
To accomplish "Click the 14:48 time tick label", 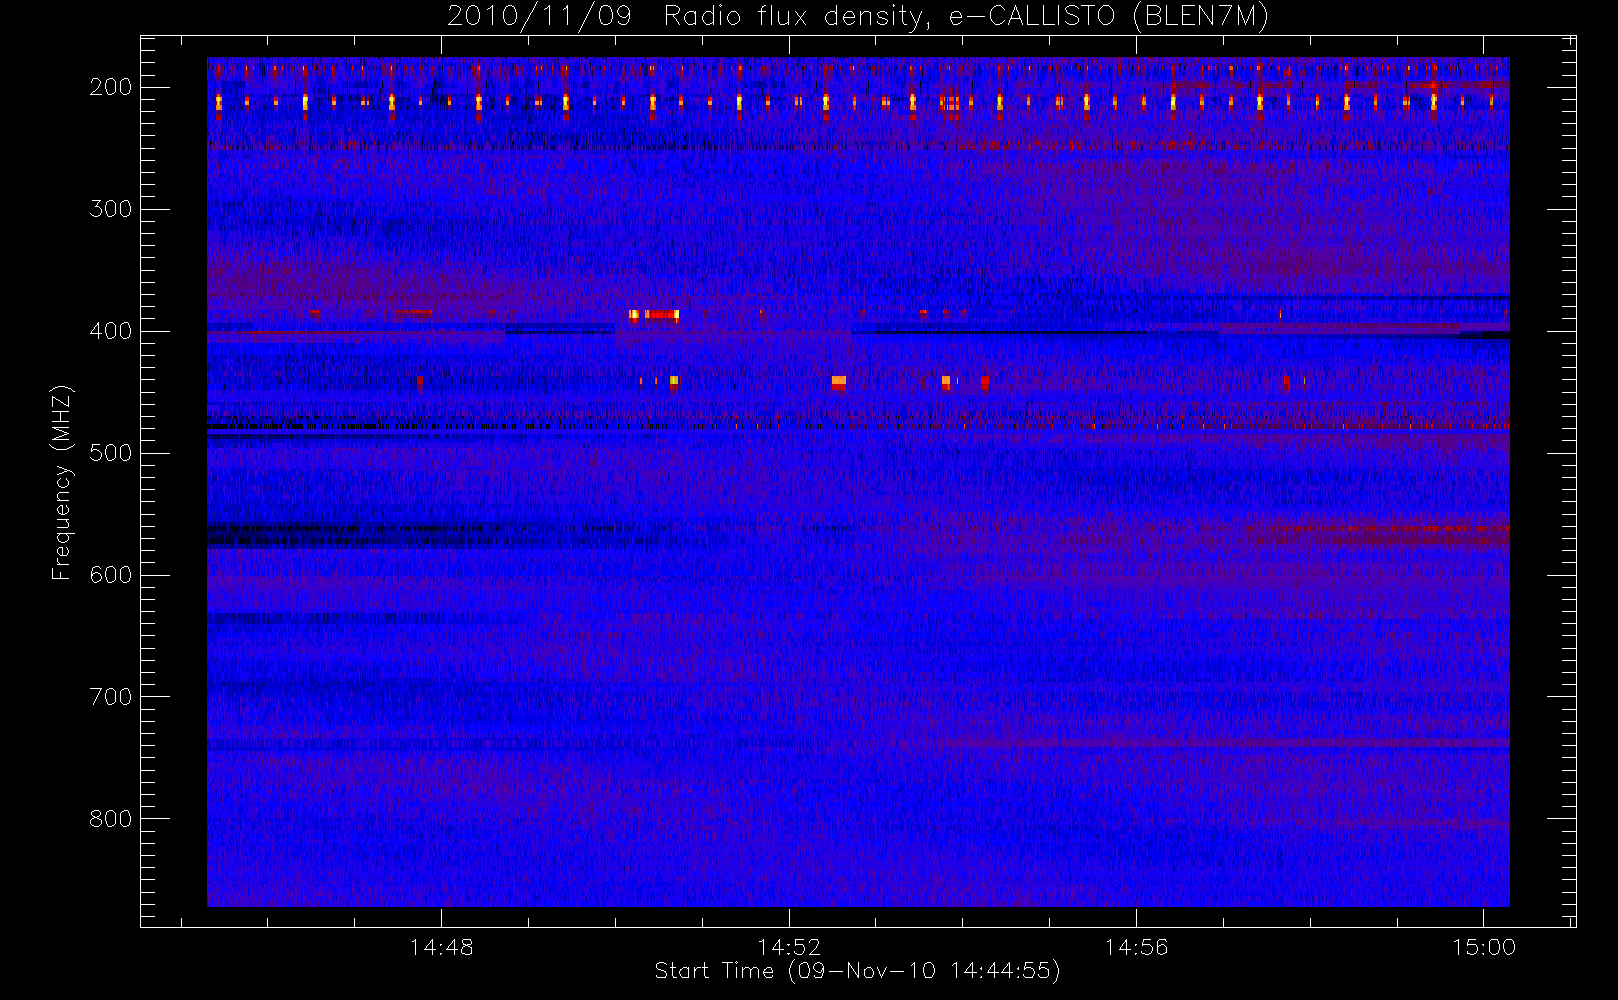I will 441,947.
